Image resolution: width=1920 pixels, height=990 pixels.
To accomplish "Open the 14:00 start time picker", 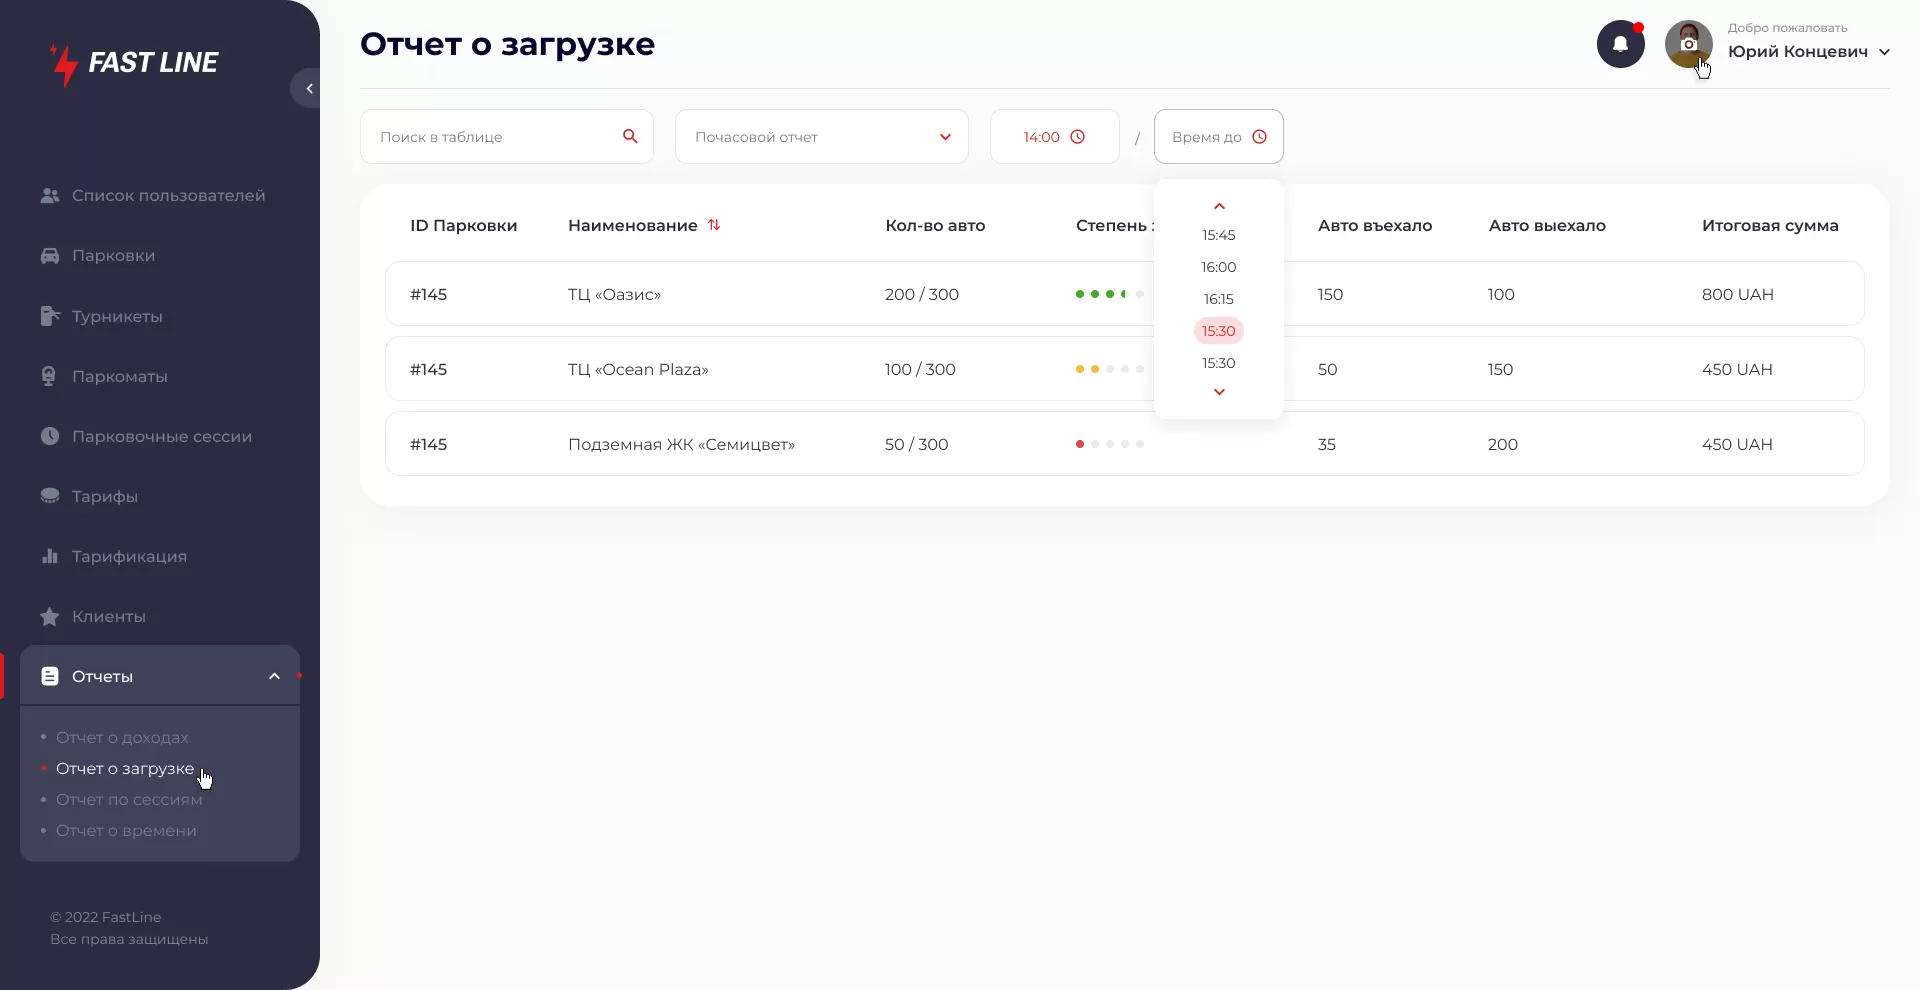I will pyautogui.click(x=1054, y=137).
